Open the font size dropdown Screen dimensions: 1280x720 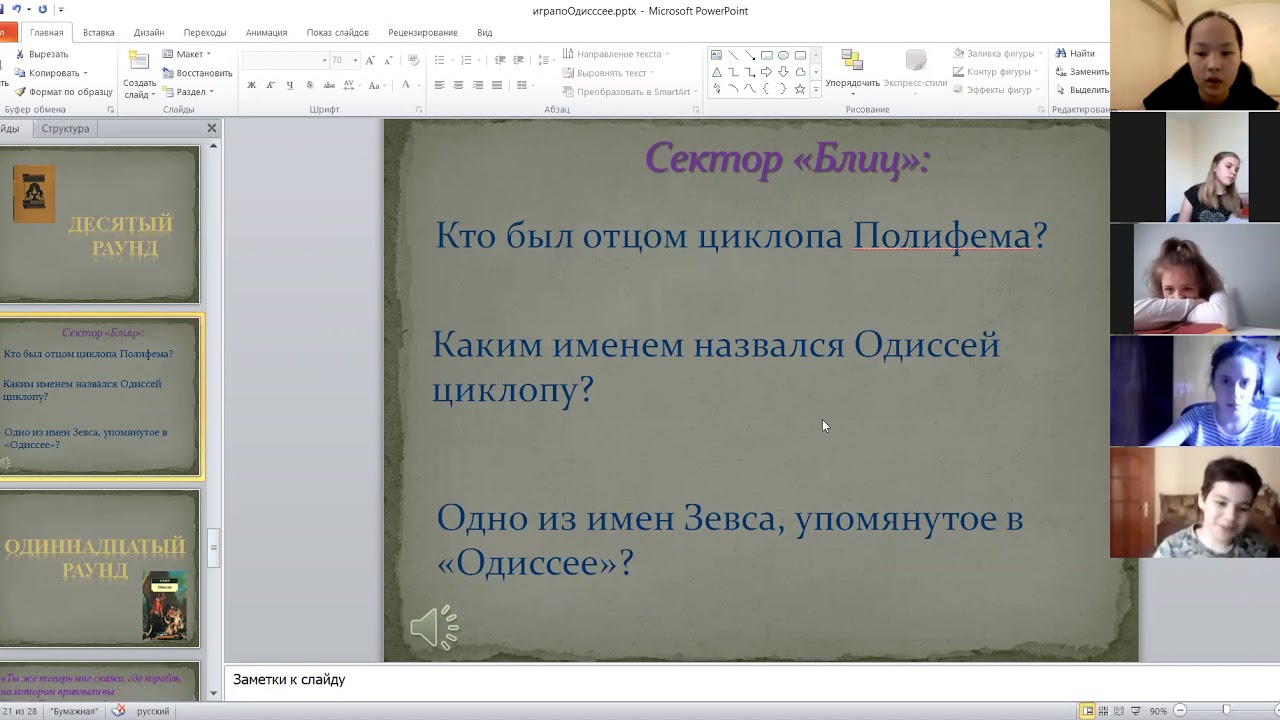pyautogui.click(x=355, y=60)
